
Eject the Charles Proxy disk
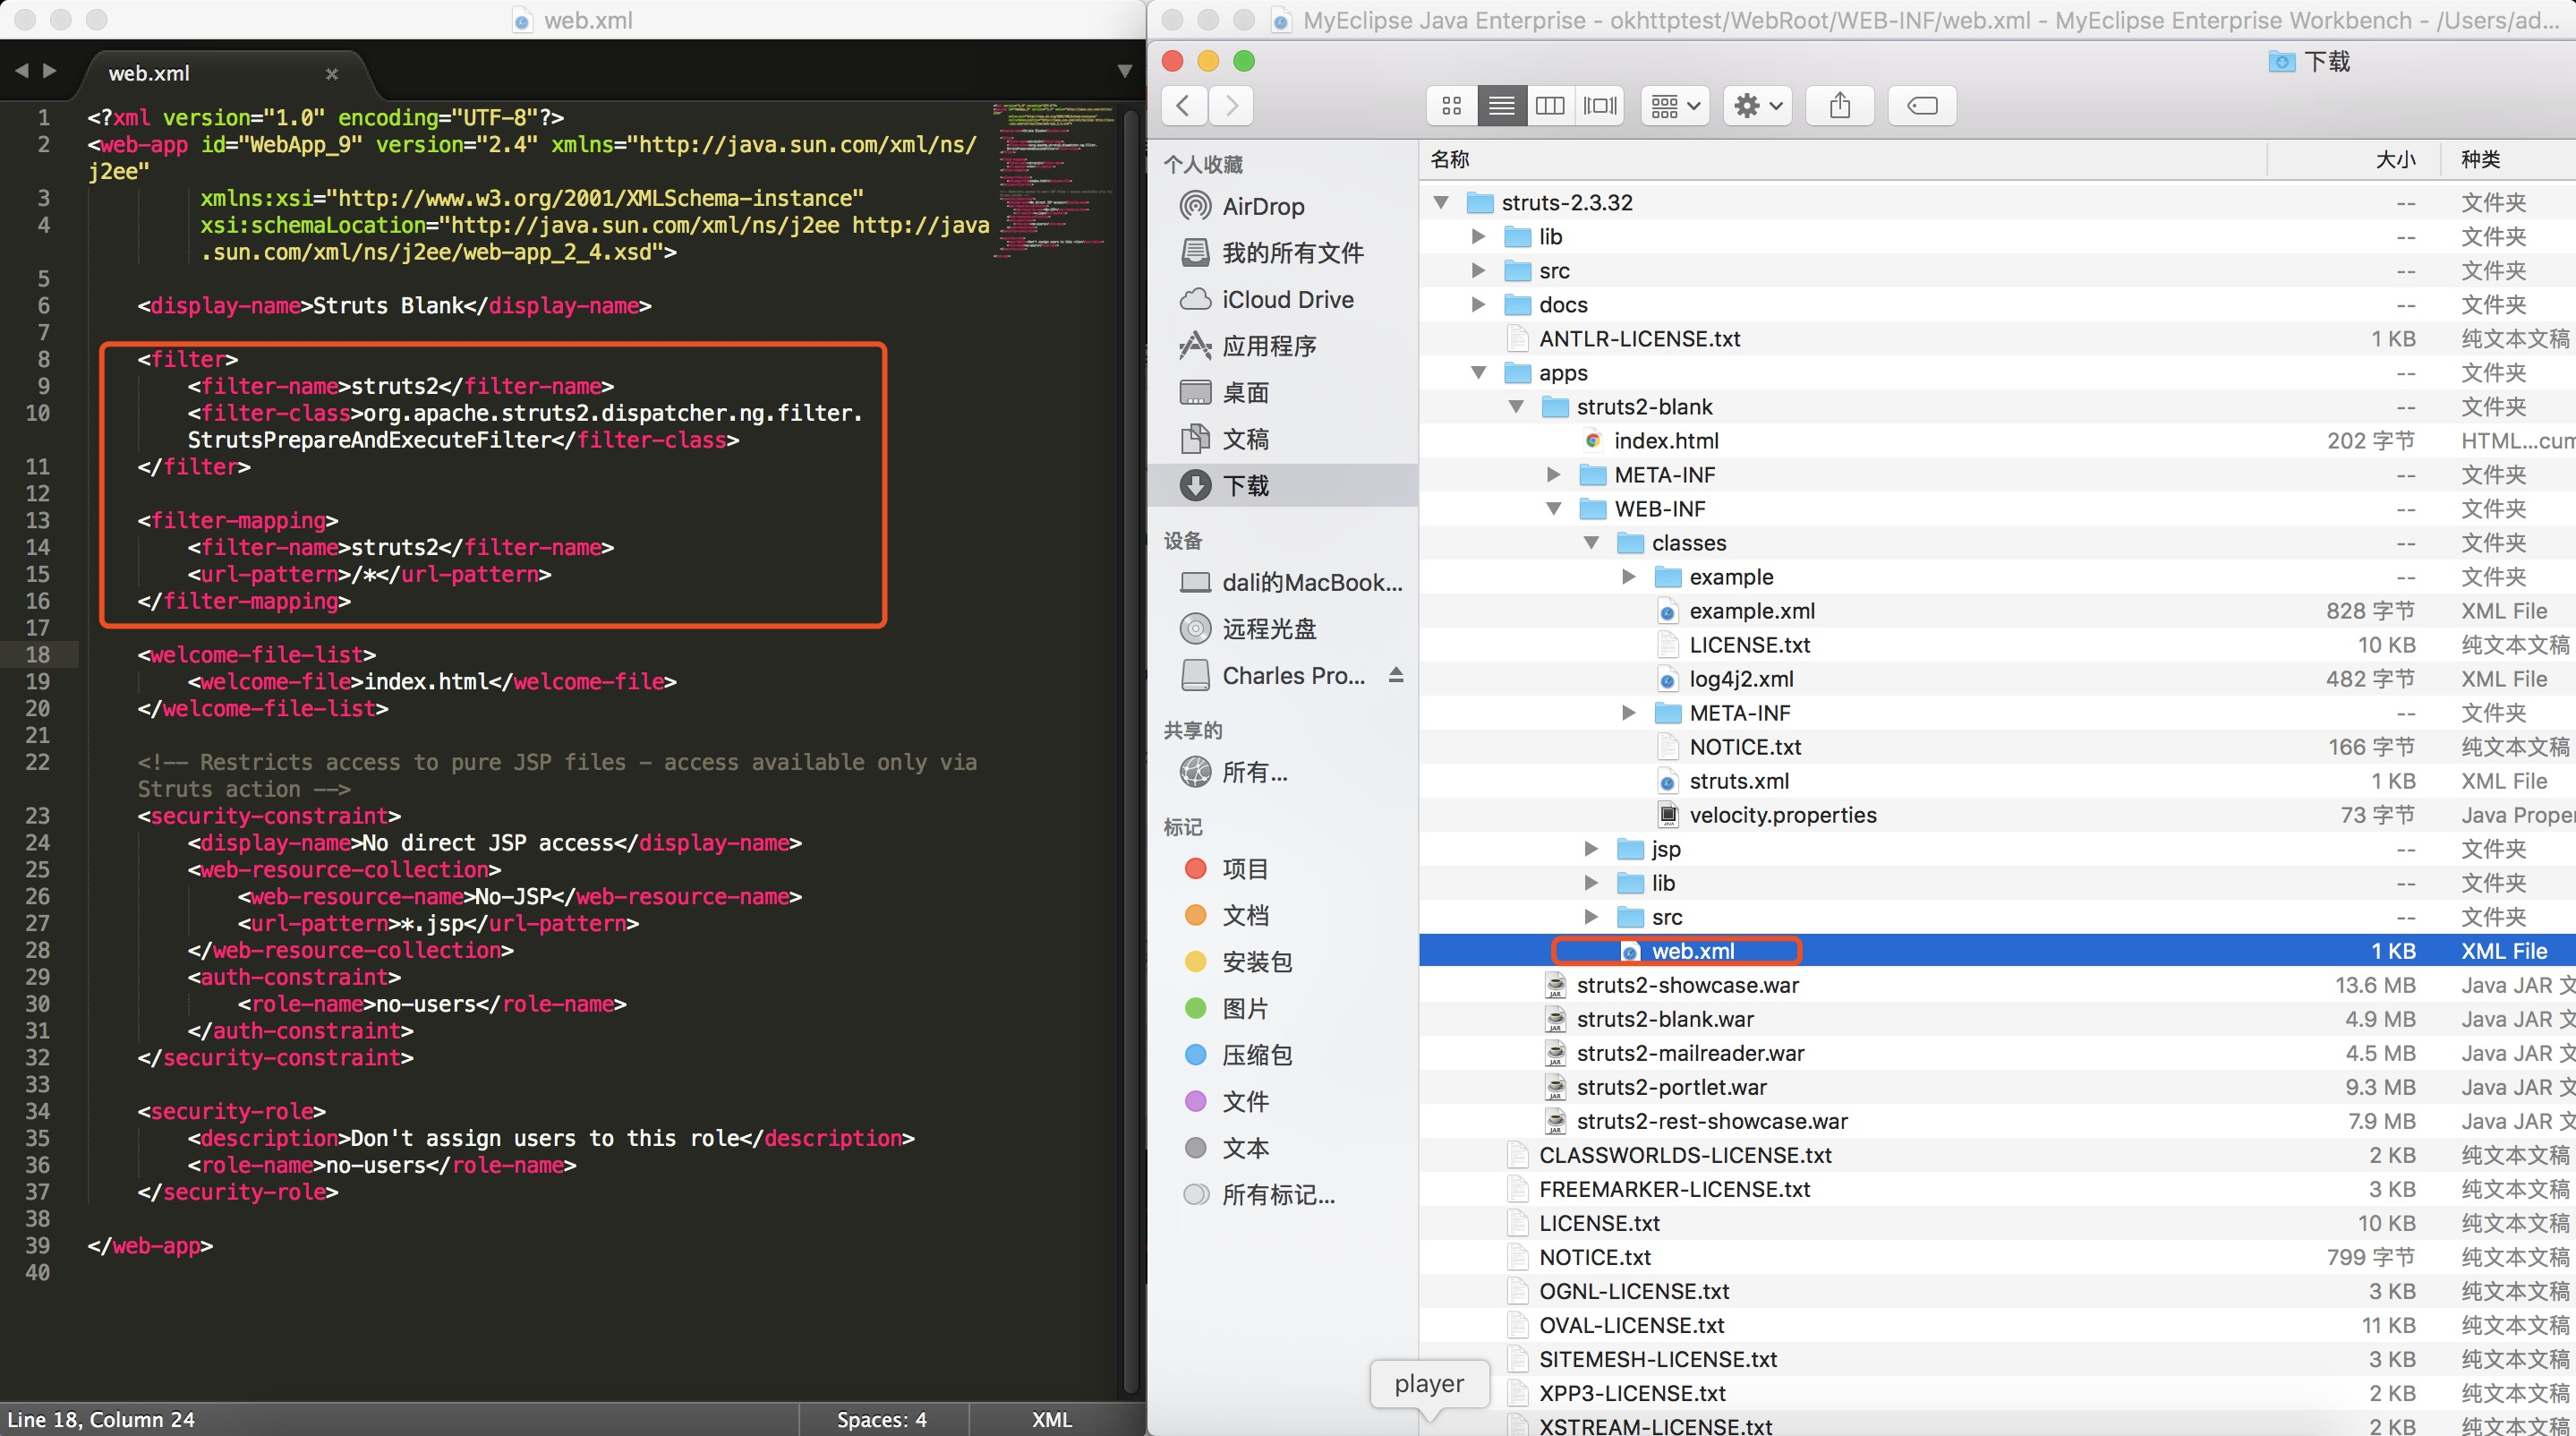(1396, 675)
